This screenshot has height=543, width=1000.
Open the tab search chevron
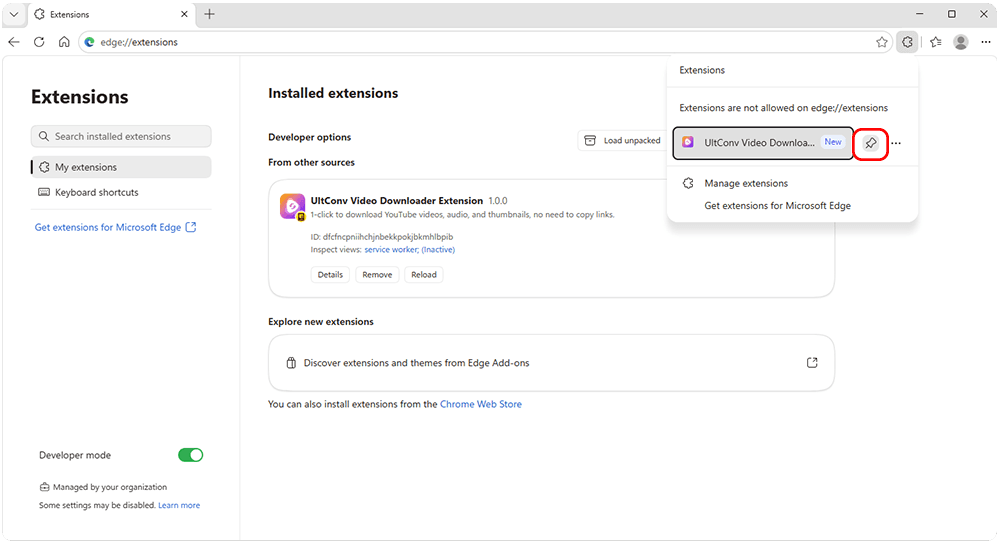point(14,14)
